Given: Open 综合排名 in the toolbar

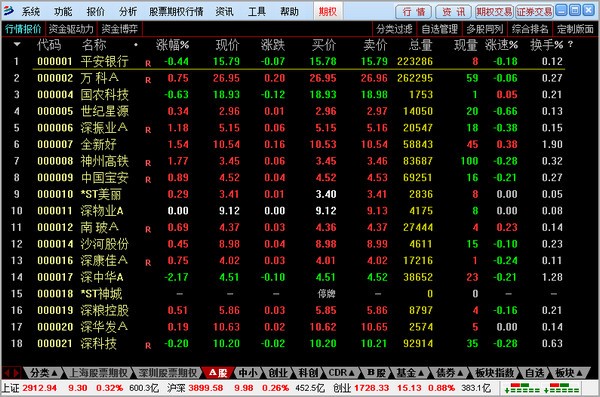Looking at the screenshot, I should tap(530, 29).
